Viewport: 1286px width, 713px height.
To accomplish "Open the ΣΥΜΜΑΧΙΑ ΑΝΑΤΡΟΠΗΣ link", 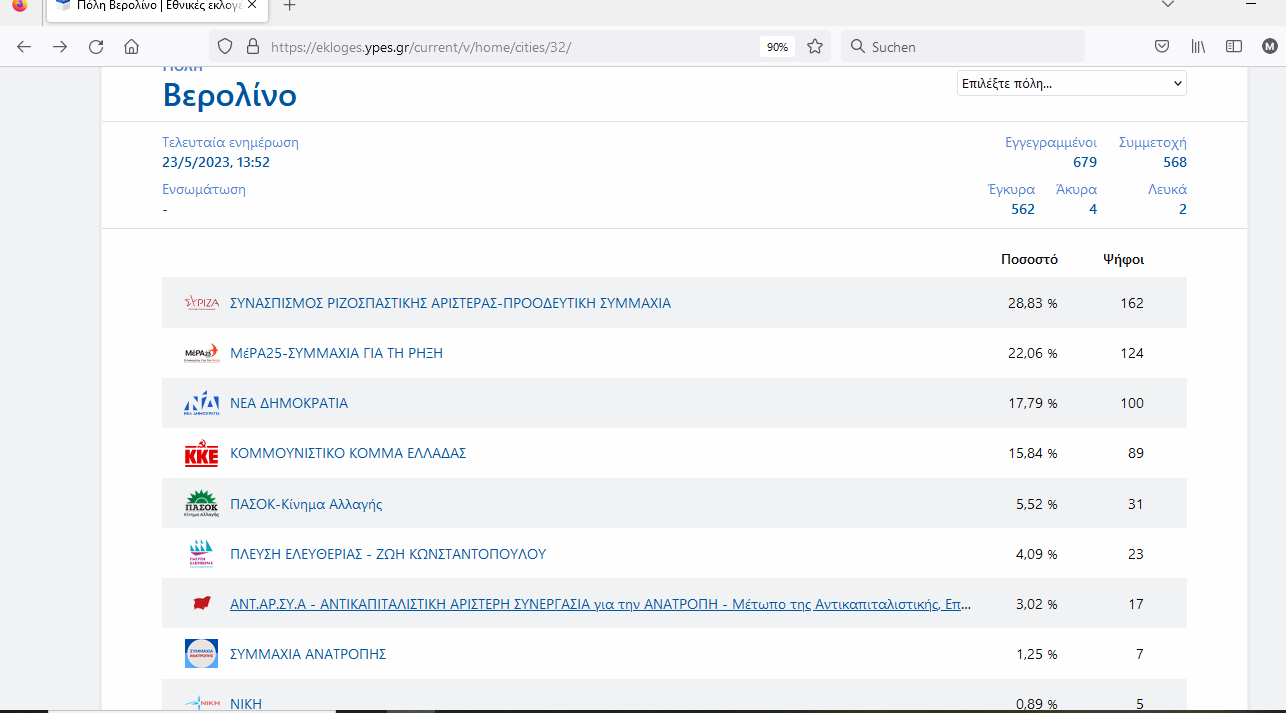I will pos(308,654).
